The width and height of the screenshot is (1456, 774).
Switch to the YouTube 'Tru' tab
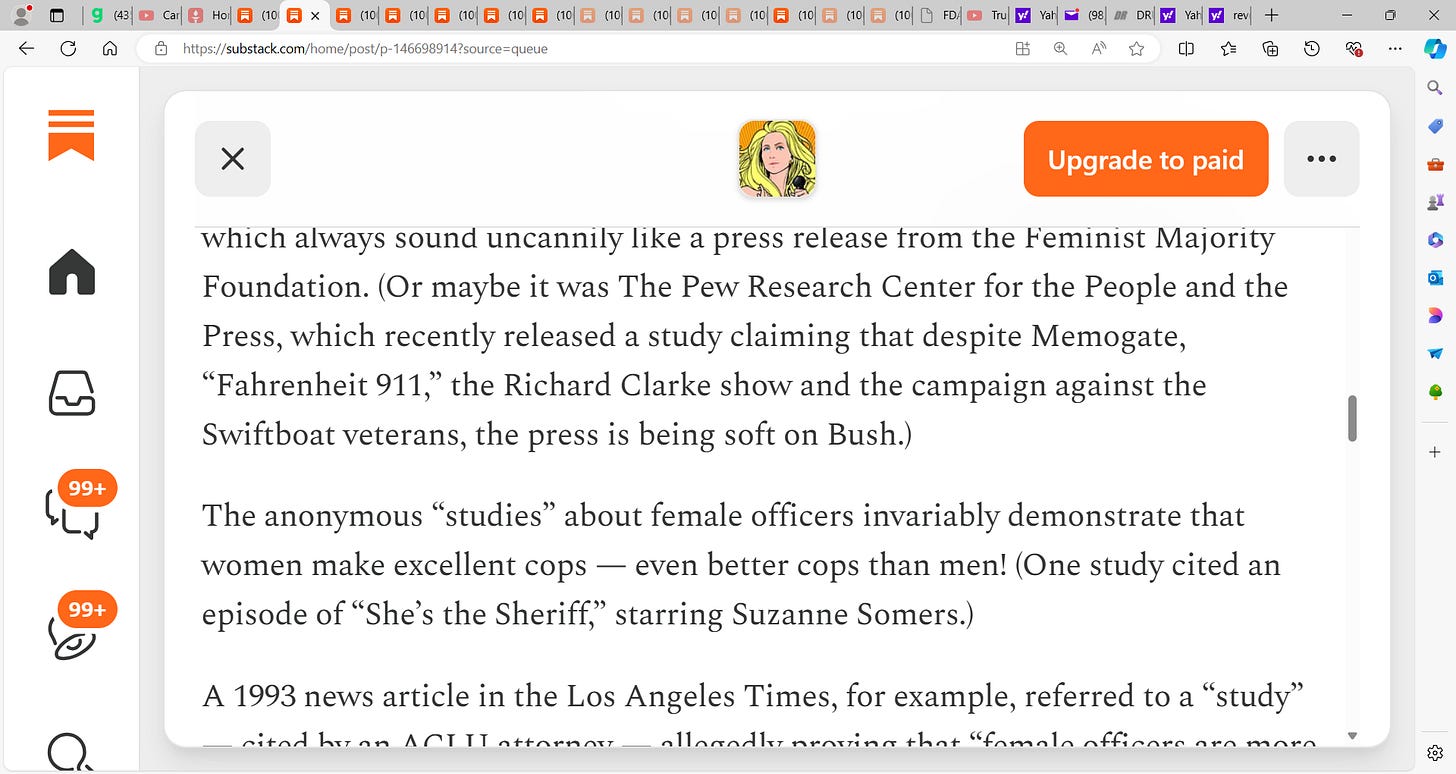point(987,15)
